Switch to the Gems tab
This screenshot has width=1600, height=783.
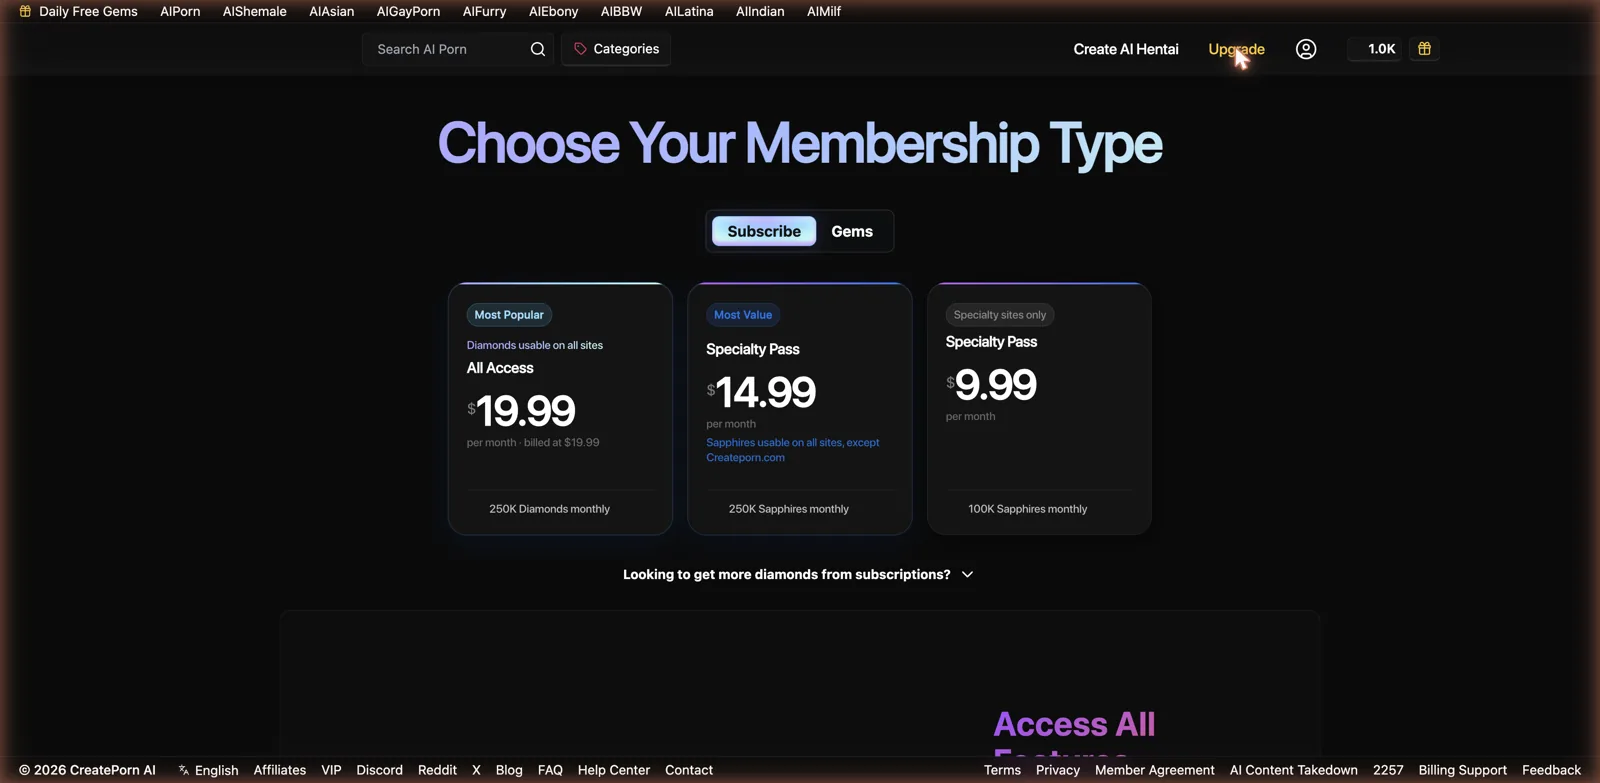[852, 231]
